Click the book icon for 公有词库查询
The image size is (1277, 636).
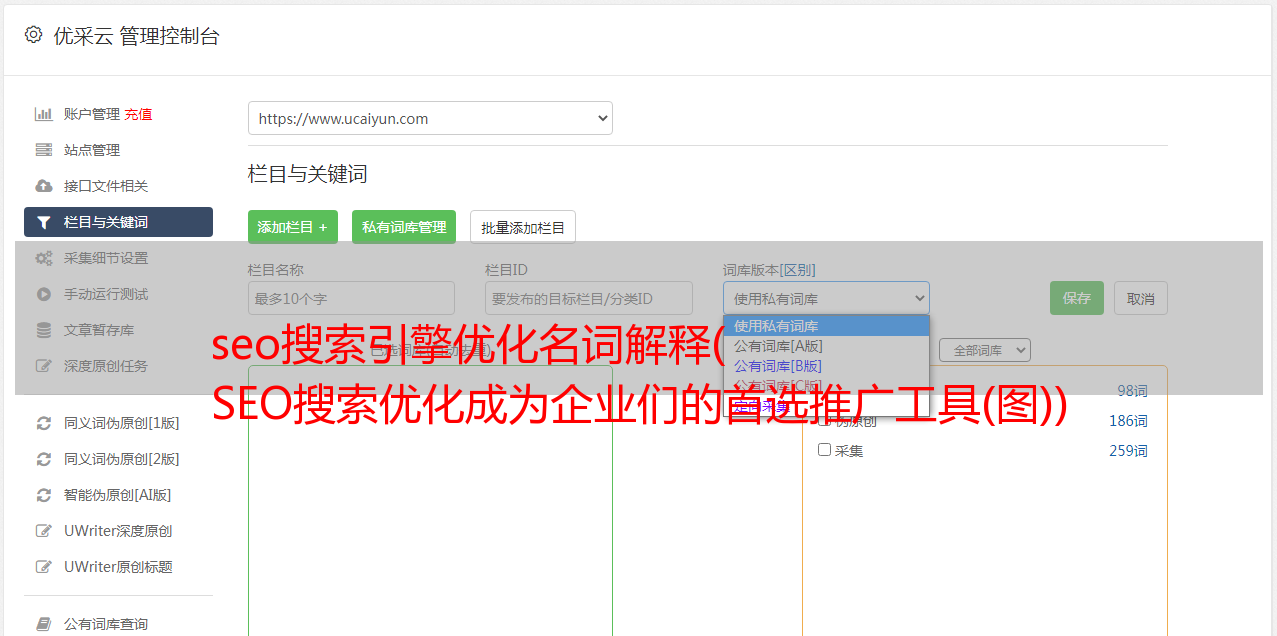(x=44, y=624)
